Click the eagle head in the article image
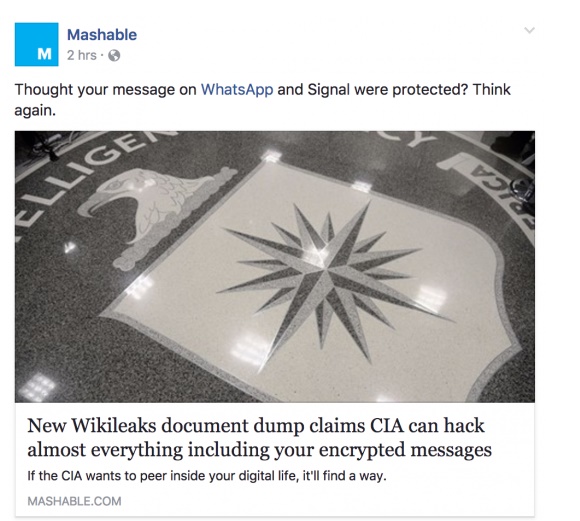The image size is (580, 521). point(148,202)
